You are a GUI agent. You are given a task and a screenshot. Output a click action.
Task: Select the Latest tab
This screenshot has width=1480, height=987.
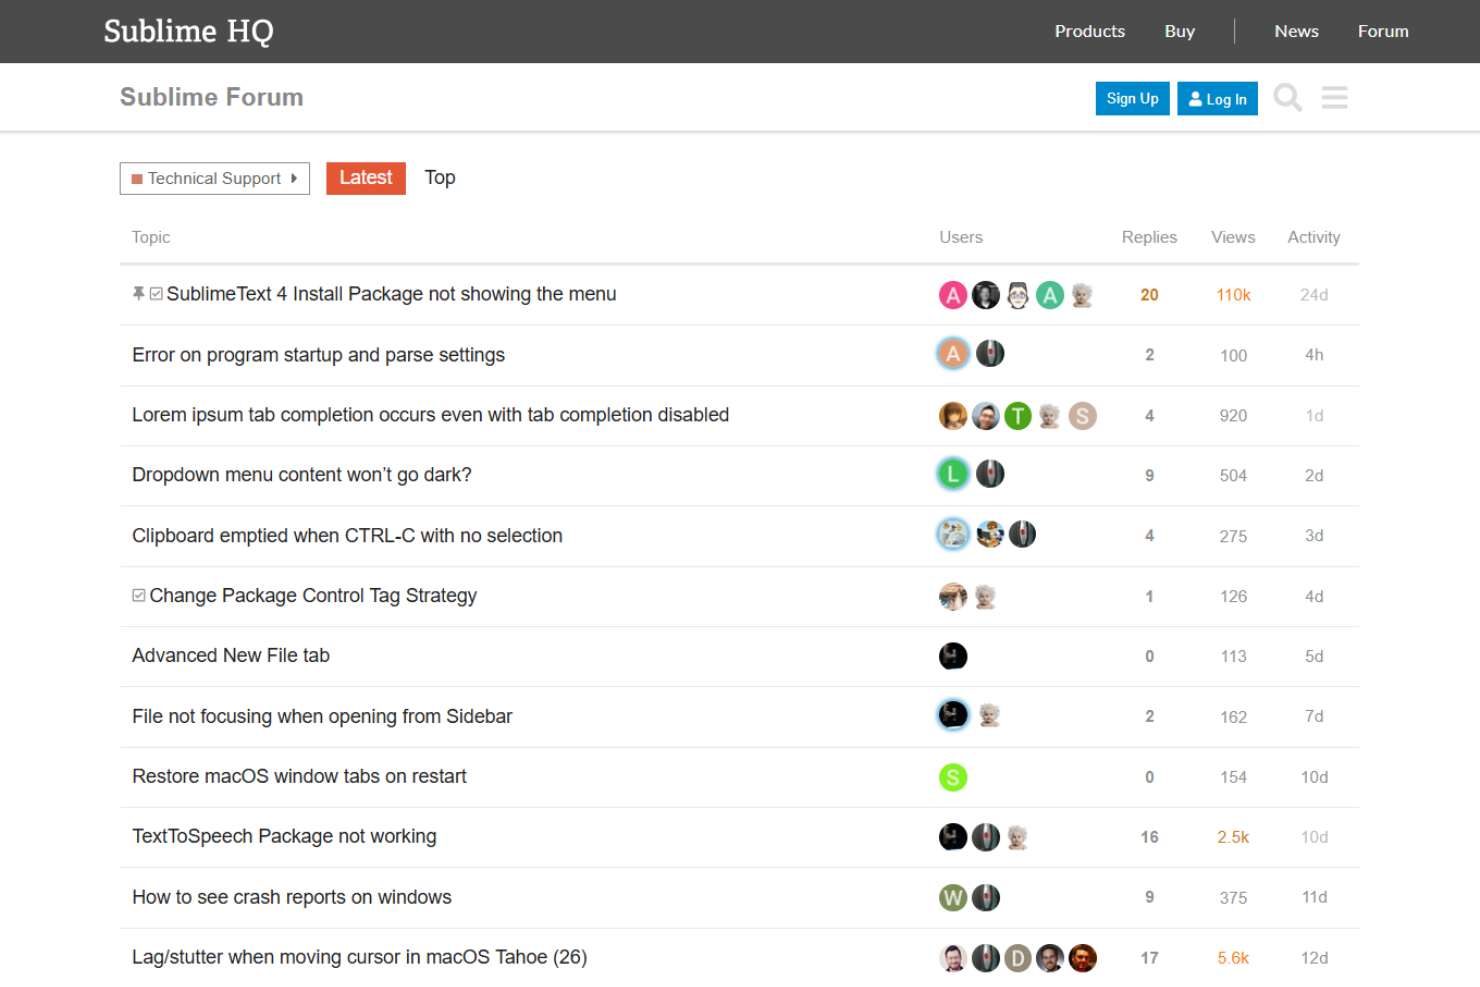(x=366, y=178)
